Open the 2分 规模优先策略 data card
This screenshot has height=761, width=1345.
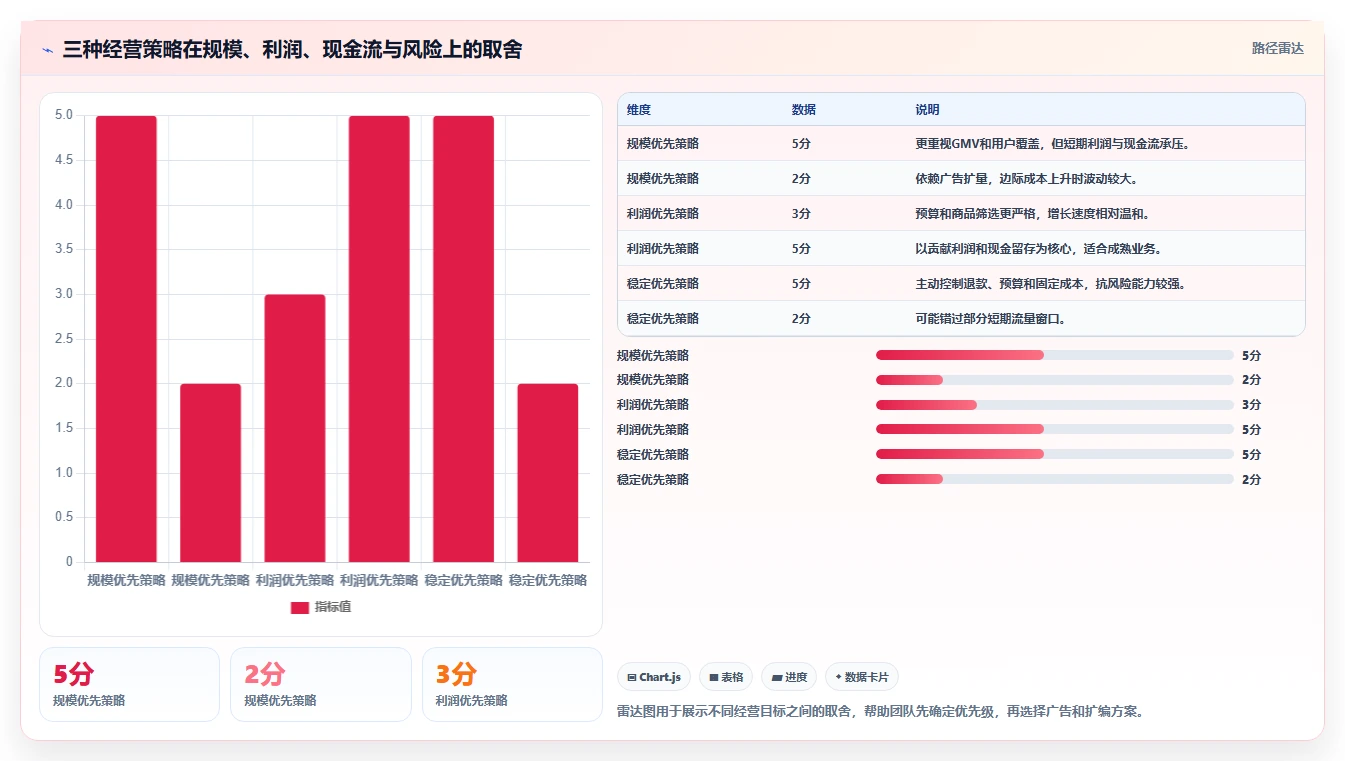pos(321,684)
